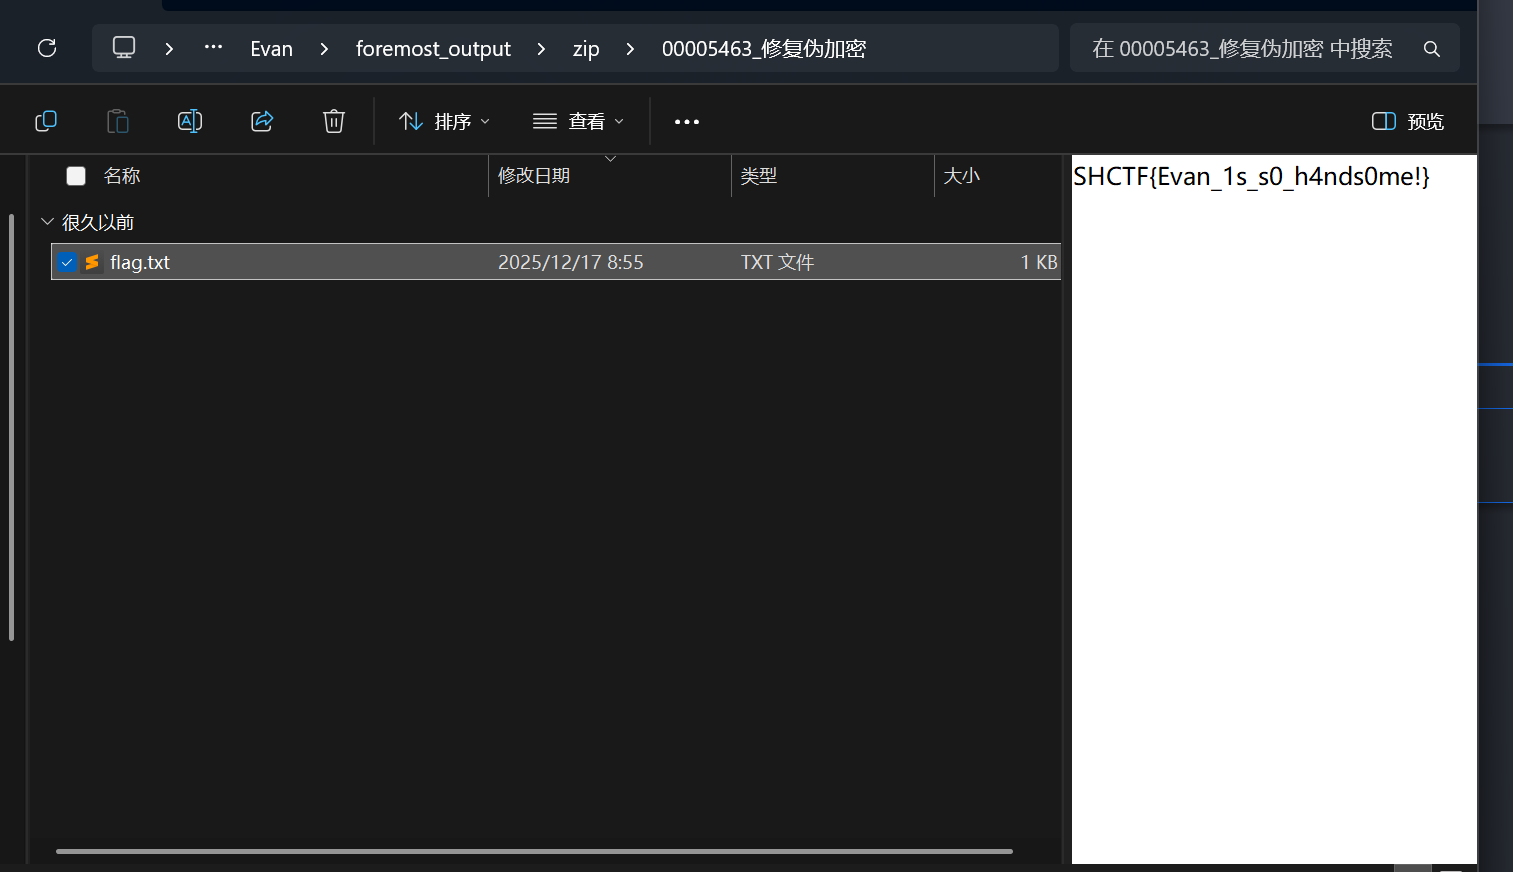The width and height of the screenshot is (1513, 872).
Task: Delete the selection with the trash icon
Action: point(334,121)
